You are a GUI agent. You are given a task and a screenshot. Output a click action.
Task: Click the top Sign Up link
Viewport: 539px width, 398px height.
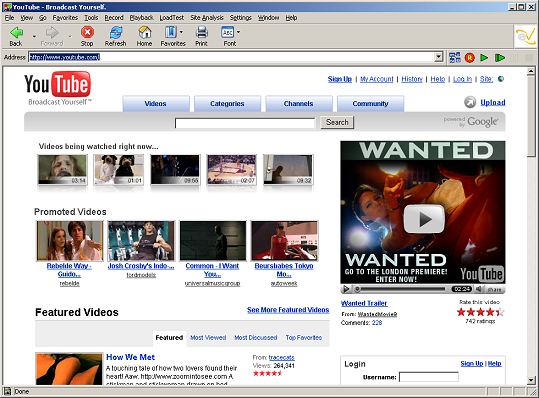340,79
